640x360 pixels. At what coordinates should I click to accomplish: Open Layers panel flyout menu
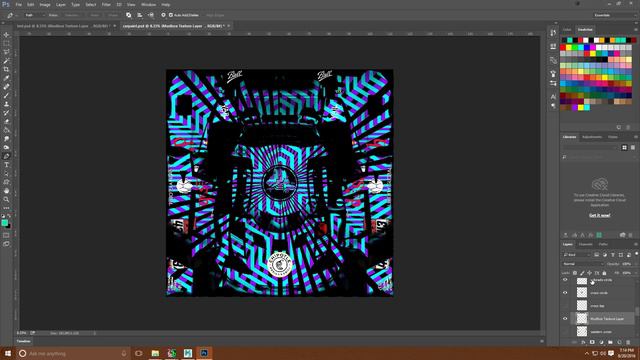[636, 244]
